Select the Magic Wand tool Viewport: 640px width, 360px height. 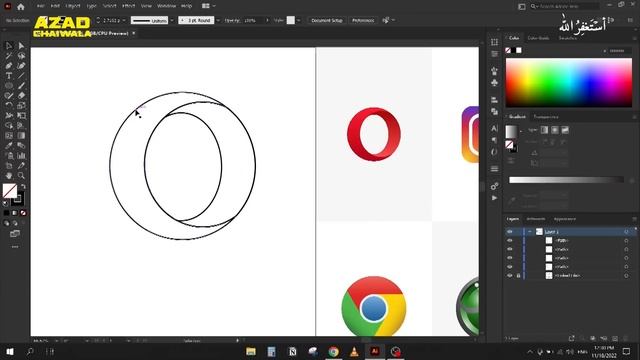click(9, 56)
